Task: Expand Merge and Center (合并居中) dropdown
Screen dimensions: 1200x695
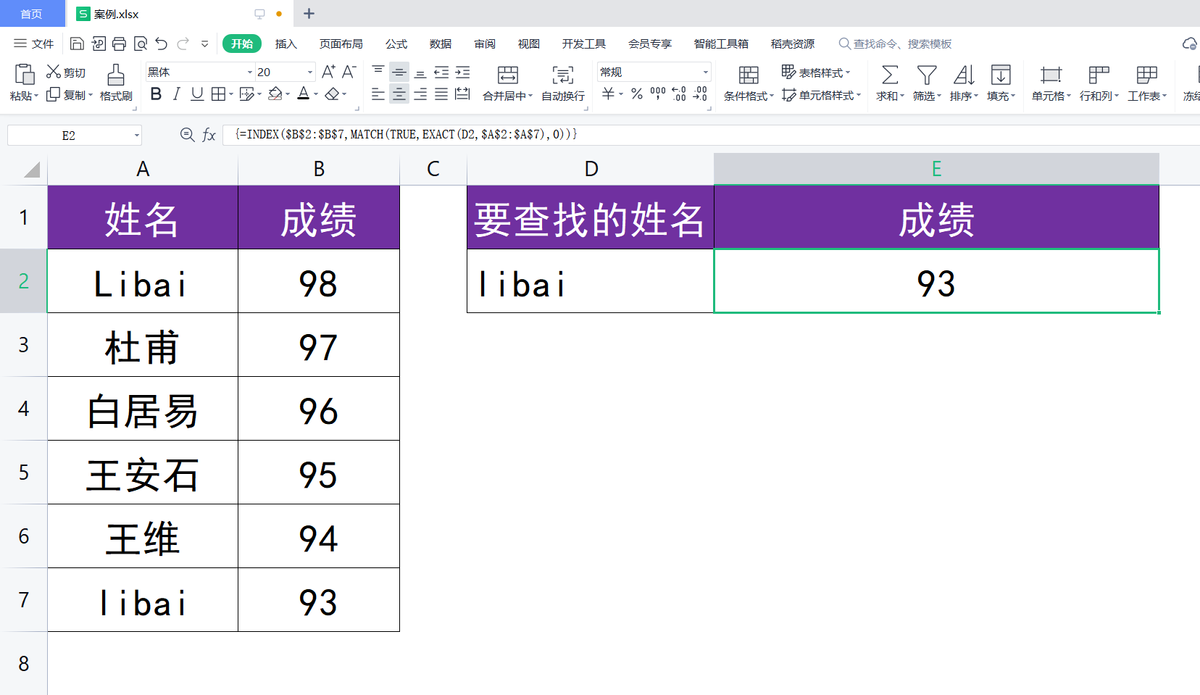Action: pyautogui.click(x=530, y=96)
